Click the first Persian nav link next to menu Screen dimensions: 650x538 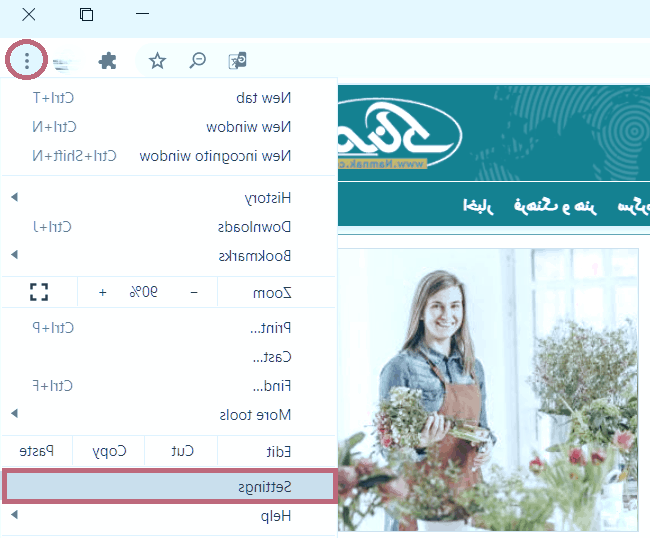[x=478, y=205]
